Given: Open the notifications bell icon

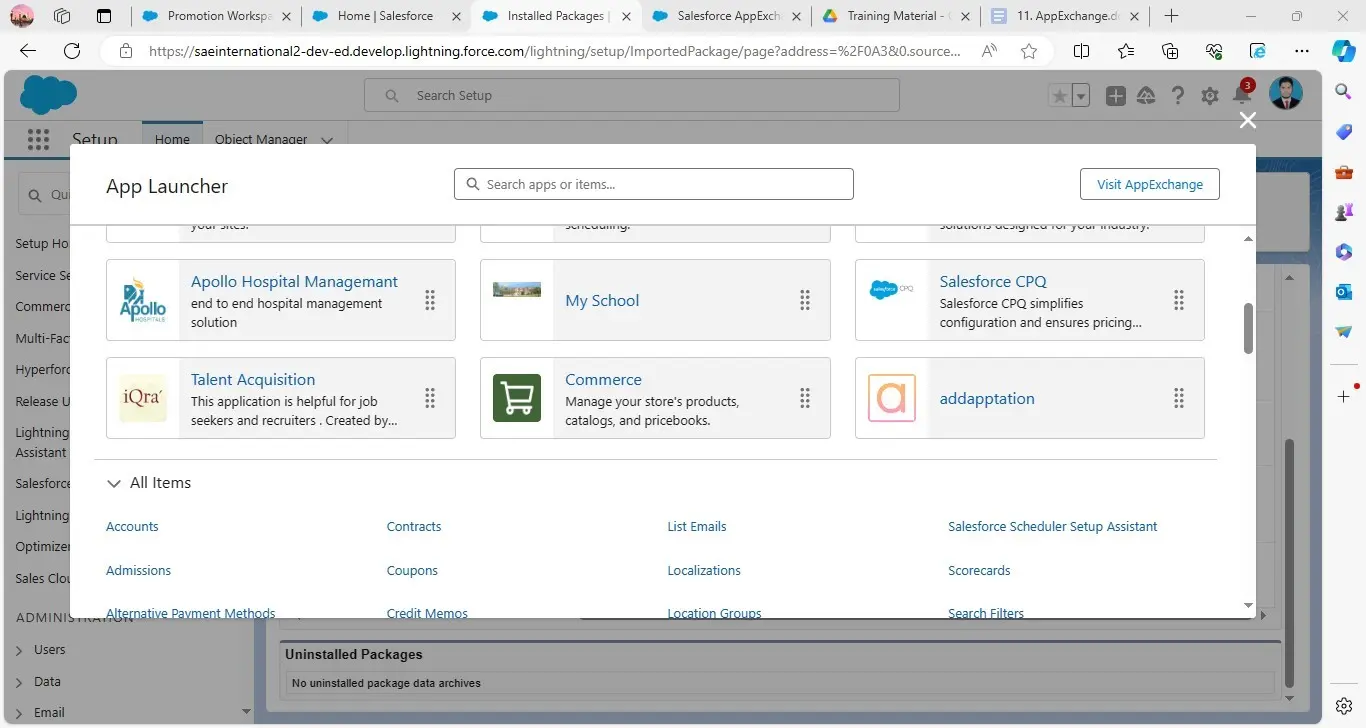Looking at the screenshot, I should [1241, 96].
